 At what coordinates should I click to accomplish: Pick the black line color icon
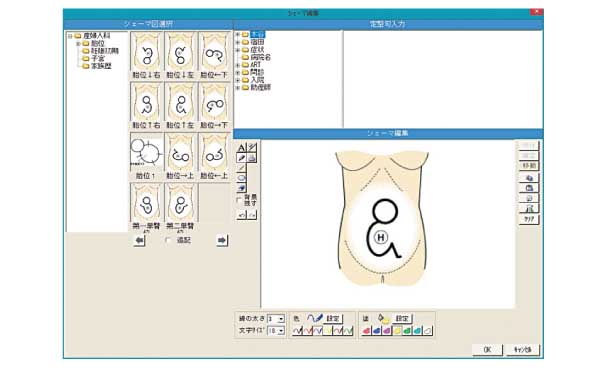(x=297, y=330)
